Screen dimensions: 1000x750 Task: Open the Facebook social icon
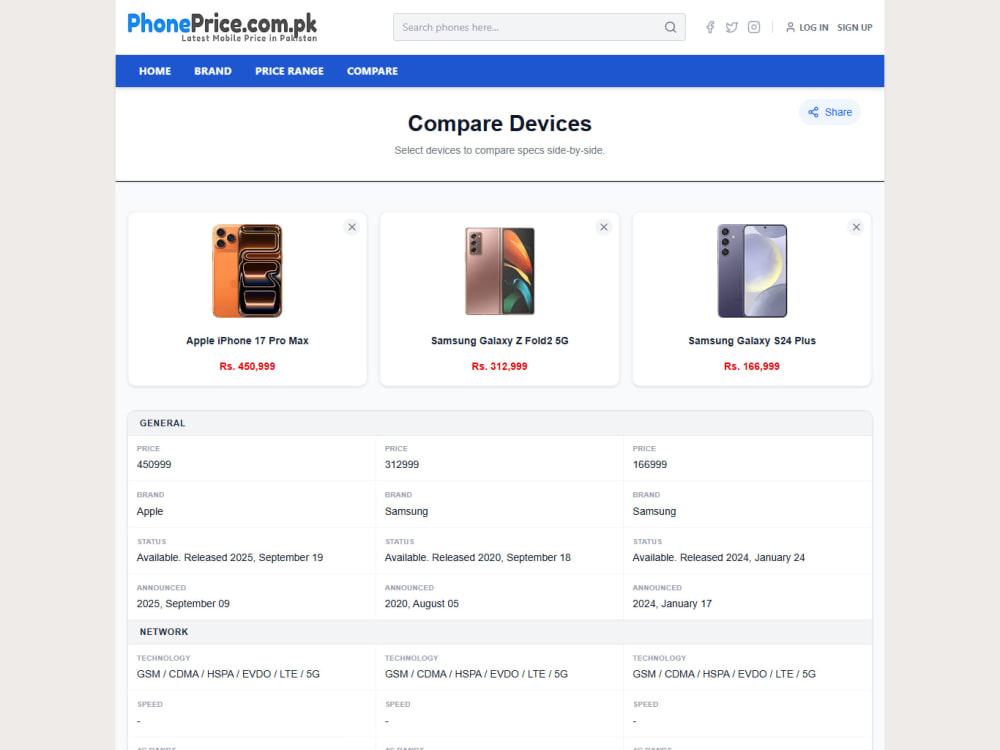pyautogui.click(x=710, y=27)
